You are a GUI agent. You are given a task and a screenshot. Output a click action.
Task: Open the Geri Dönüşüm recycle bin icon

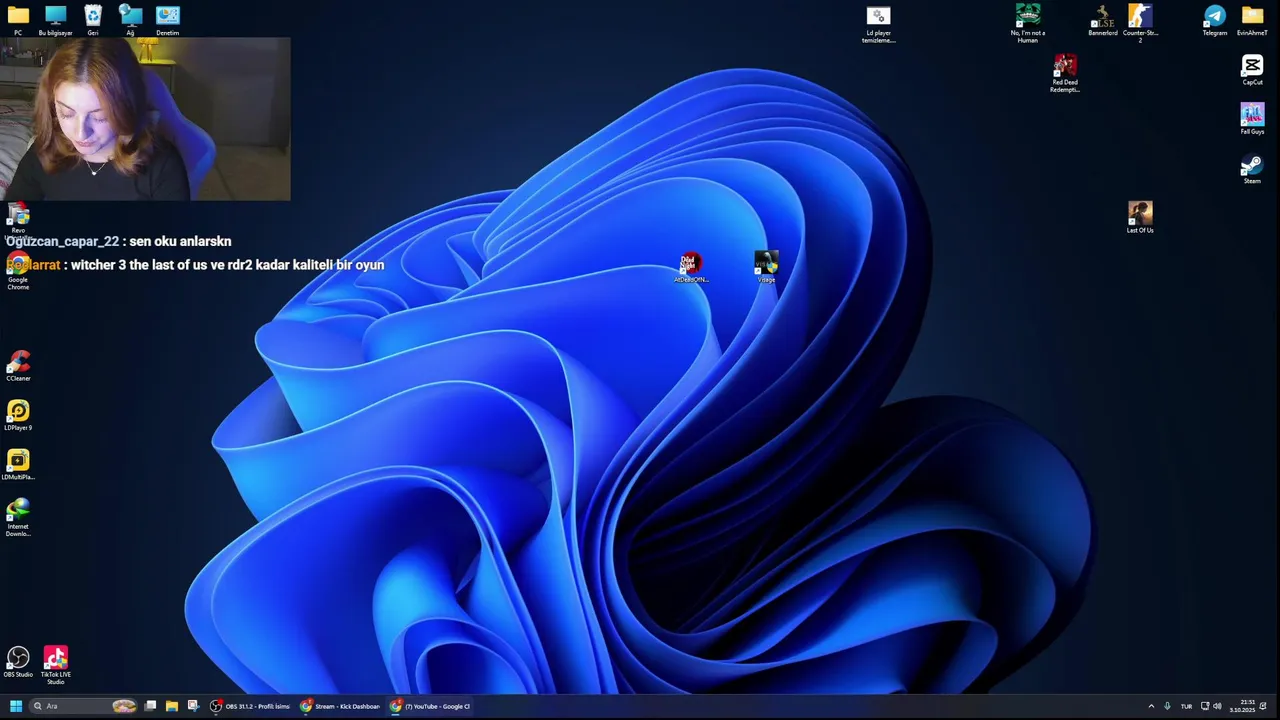click(93, 19)
